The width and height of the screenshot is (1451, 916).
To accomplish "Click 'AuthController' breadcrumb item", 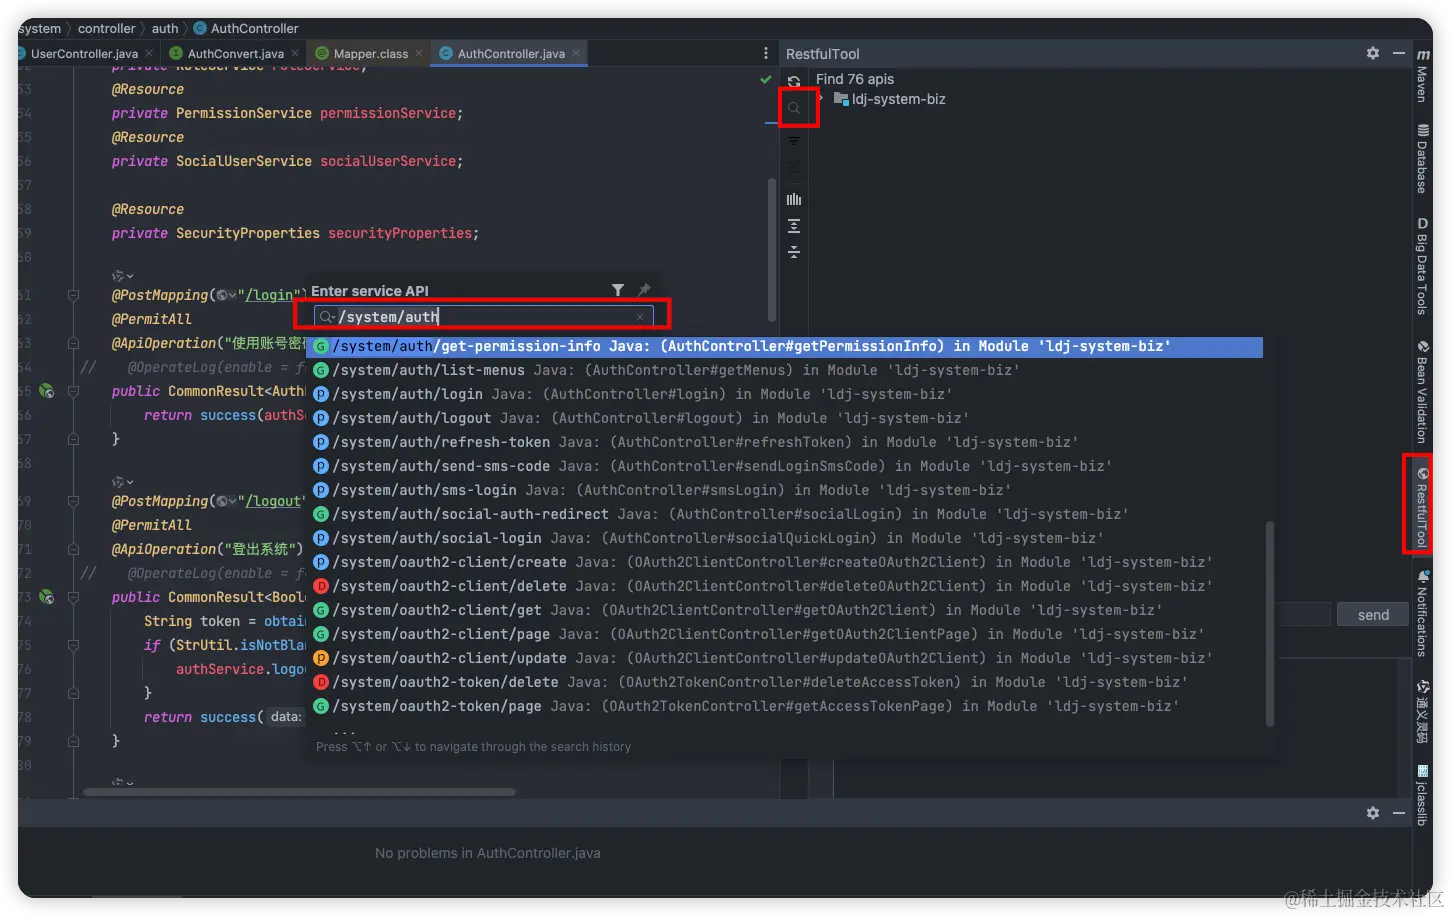I will (246, 28).
